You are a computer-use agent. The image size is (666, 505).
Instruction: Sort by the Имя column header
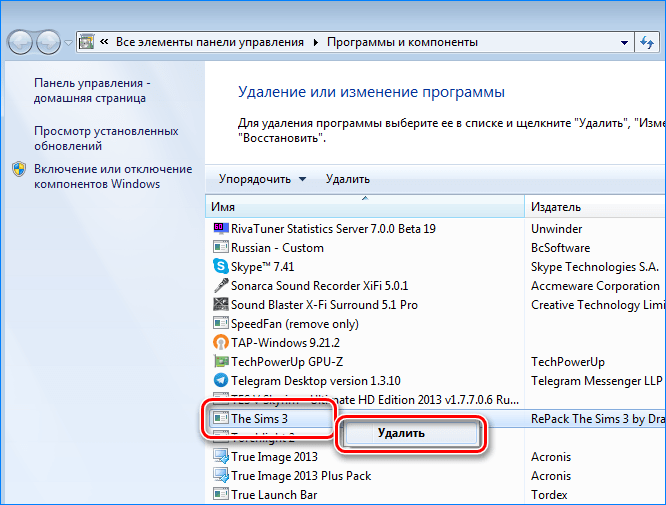[365, 206]
